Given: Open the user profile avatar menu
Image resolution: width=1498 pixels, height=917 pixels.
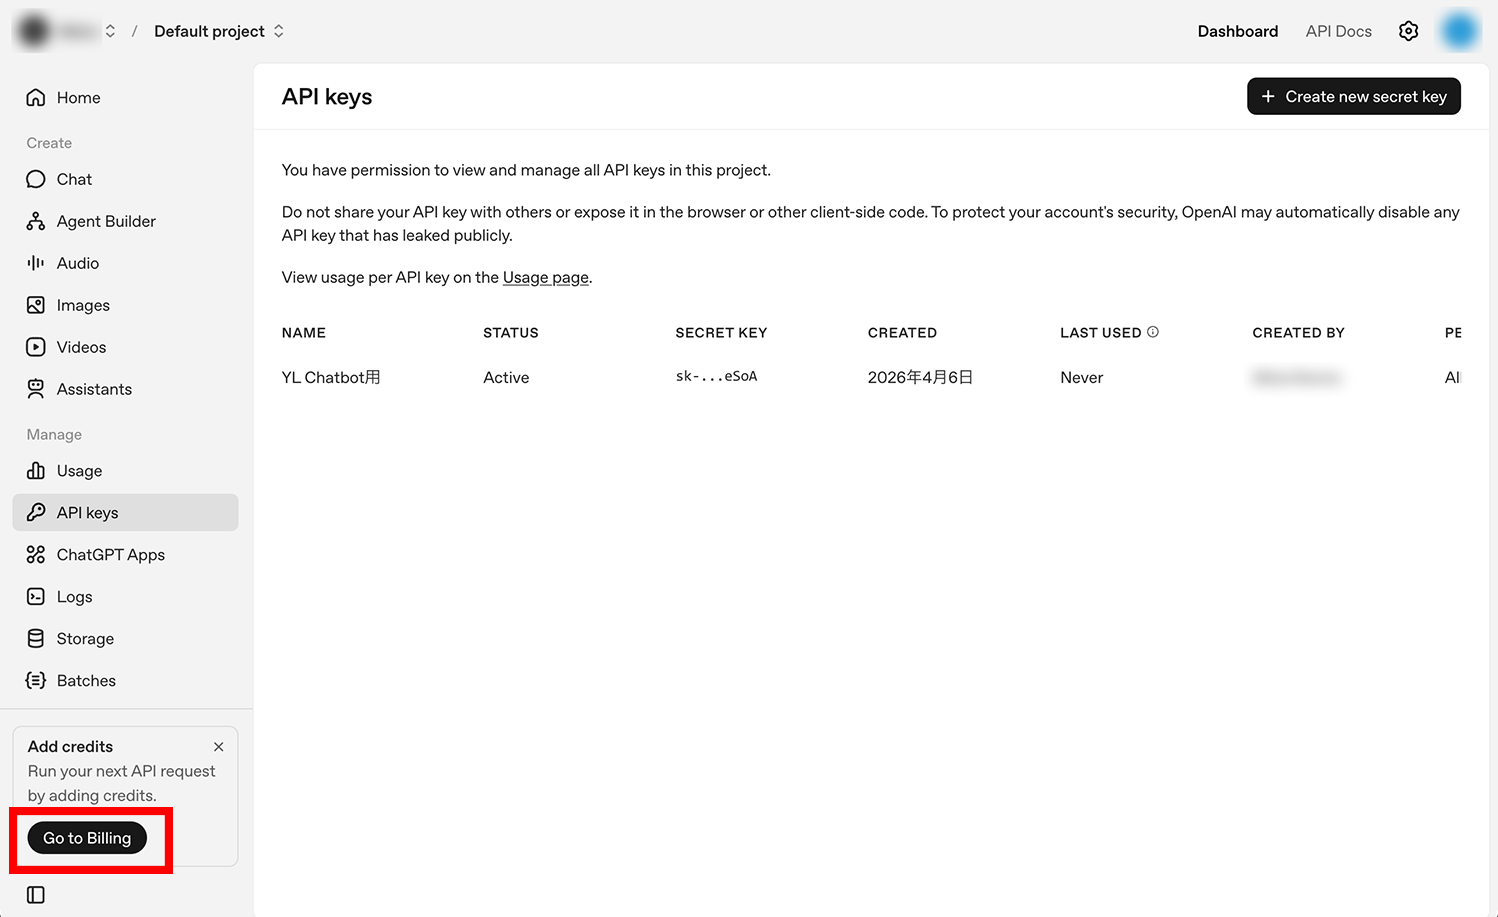Looking at the screenshot, I should pos(1459,31).
